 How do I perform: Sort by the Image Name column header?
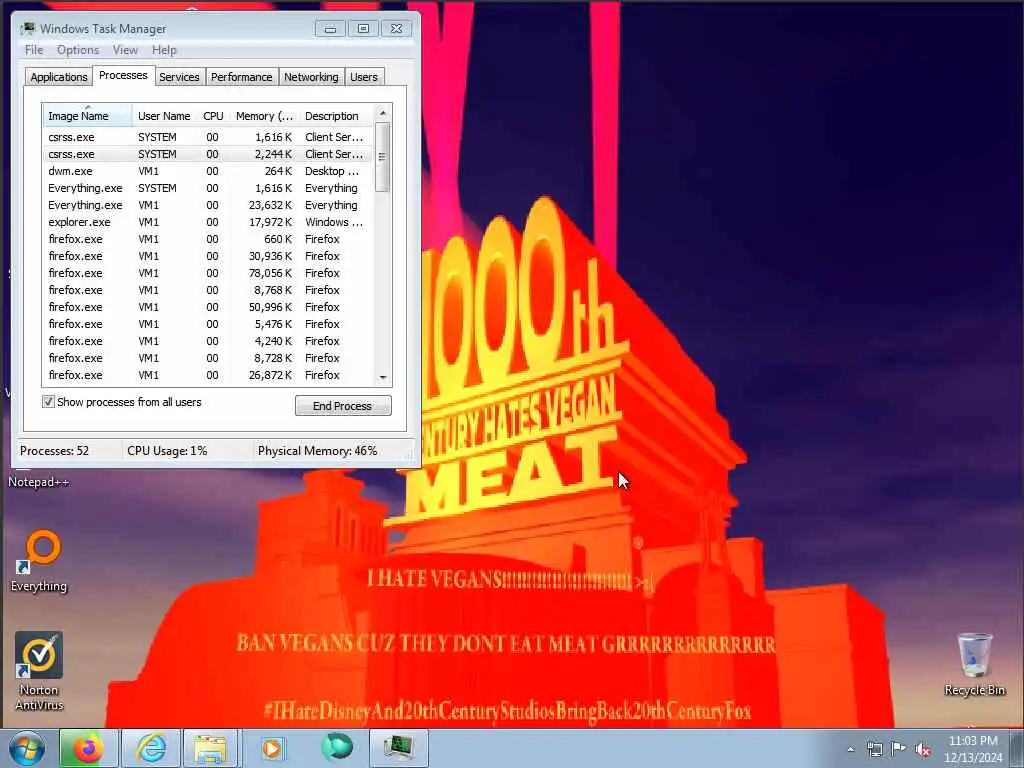point(88,116)
